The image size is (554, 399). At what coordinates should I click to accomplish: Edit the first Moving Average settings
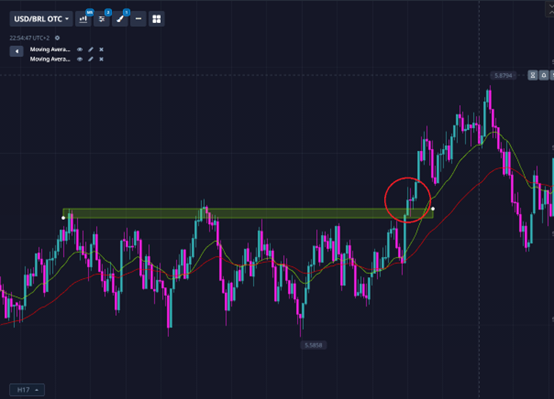[91, 49]
